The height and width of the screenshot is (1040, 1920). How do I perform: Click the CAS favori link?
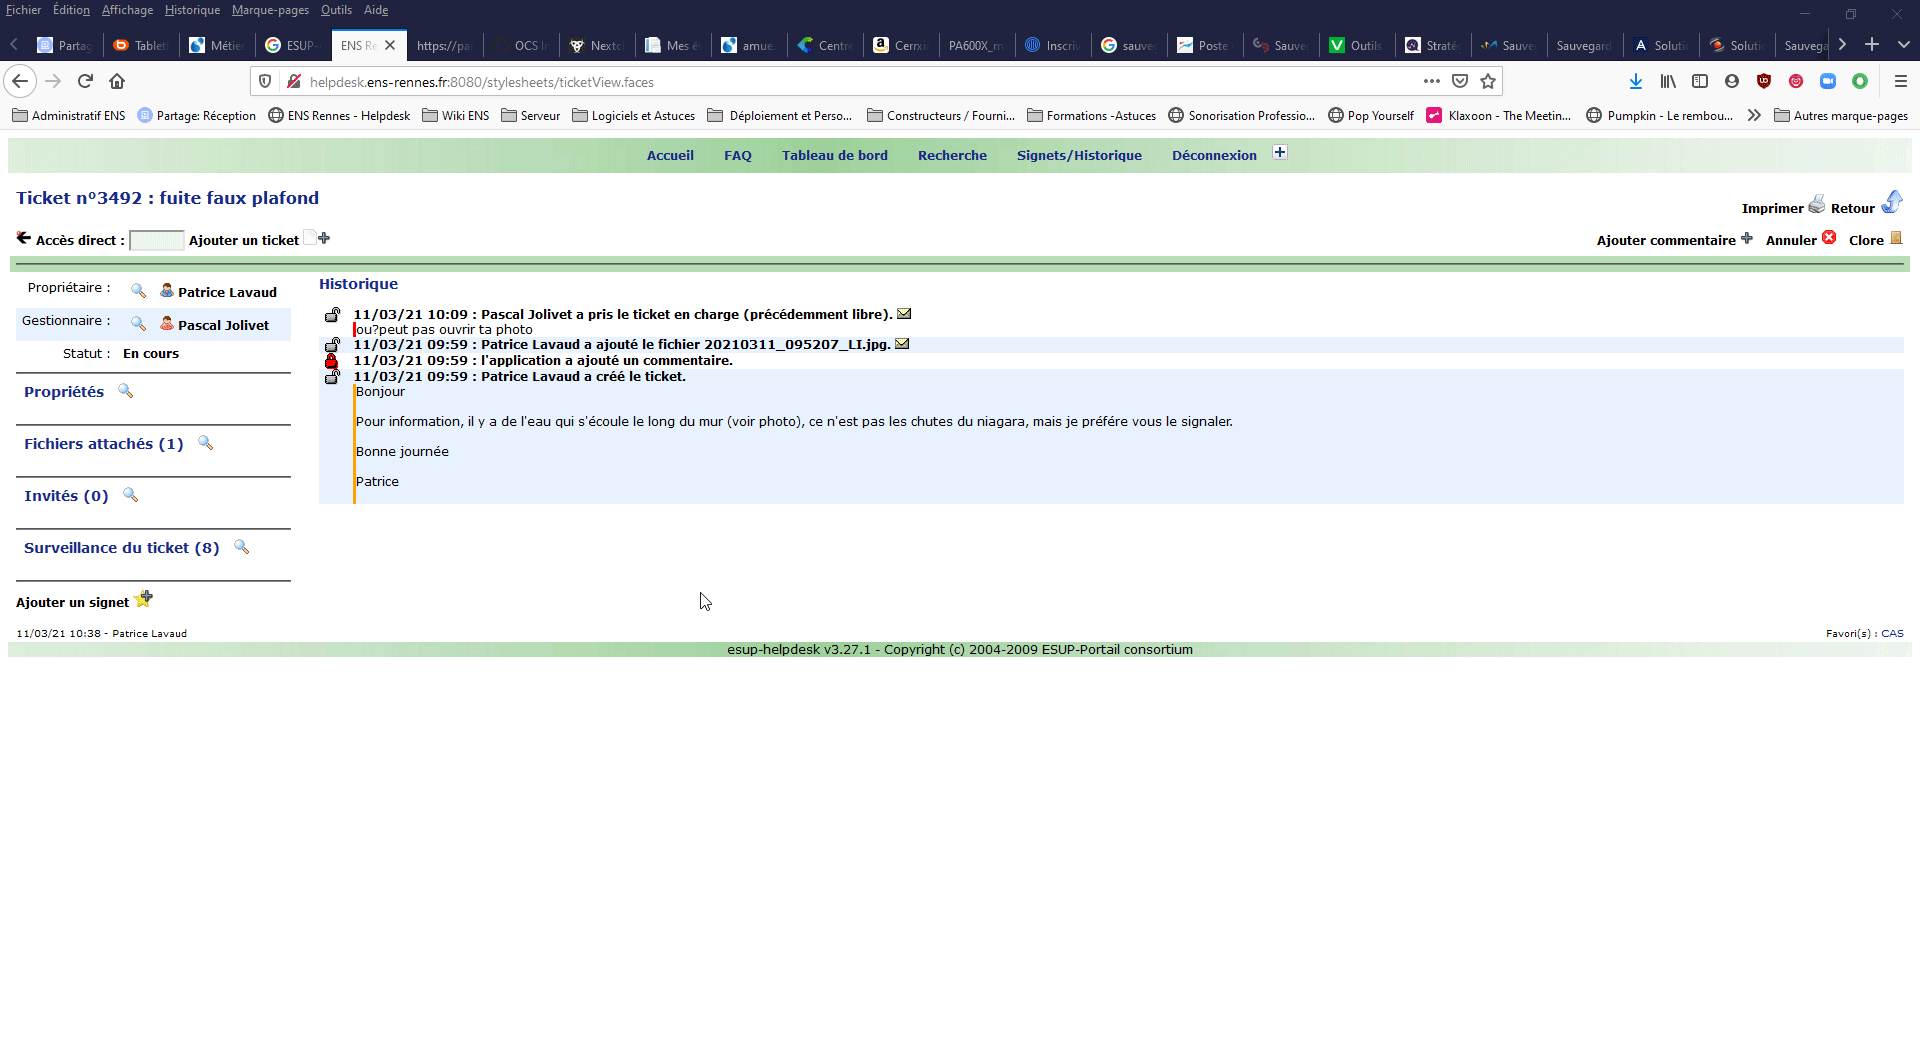point(1892,633)
